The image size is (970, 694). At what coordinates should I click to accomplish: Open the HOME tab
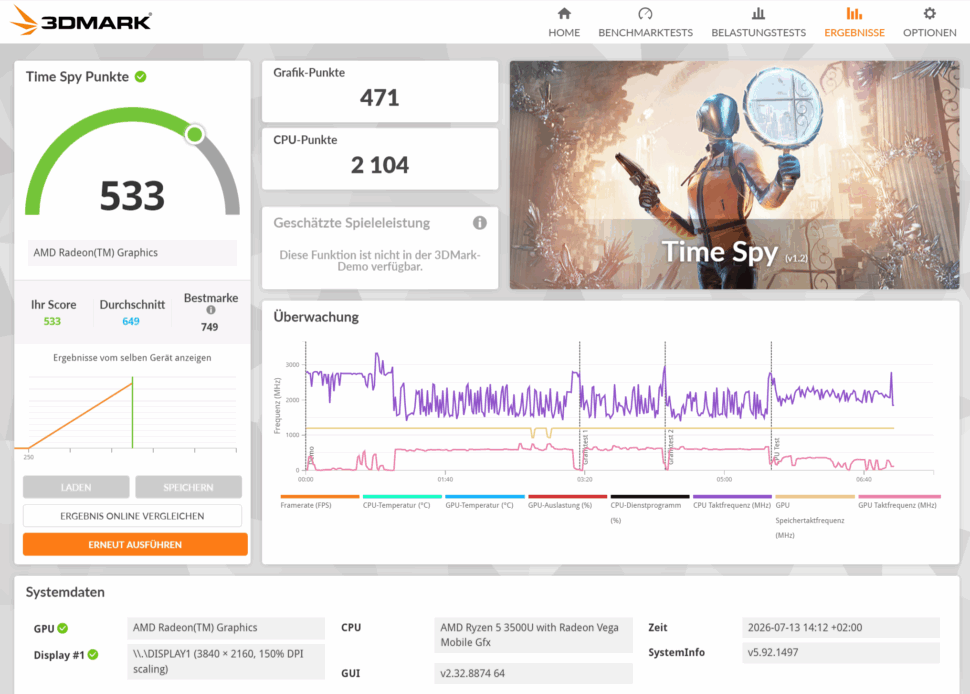564,22
